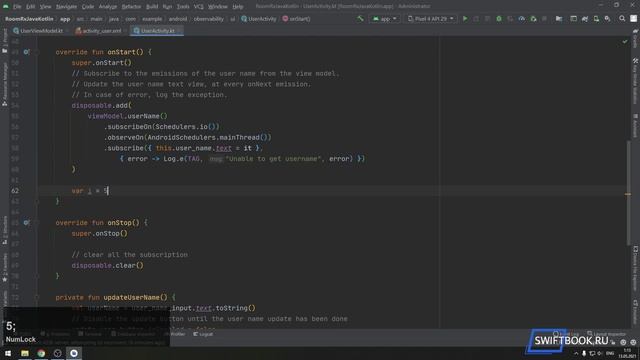Click line number 62 in gutter
The height and width of the screenshot is (360, 640).
click(15, 191)
